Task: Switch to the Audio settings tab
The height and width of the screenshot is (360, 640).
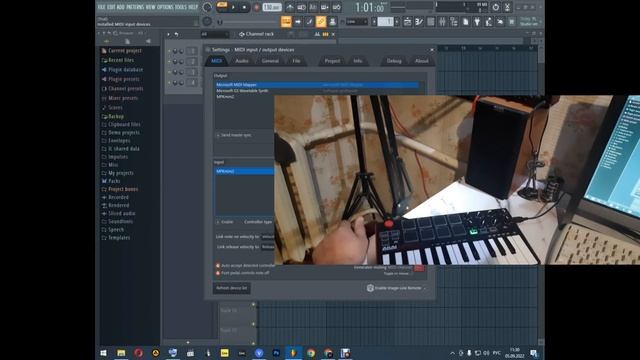Action: (242, 61)
